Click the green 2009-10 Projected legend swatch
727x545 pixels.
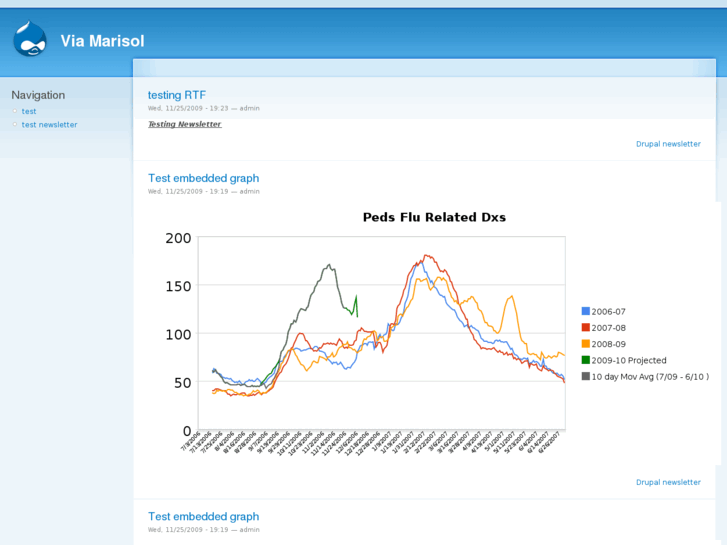[x=586, y=360]
